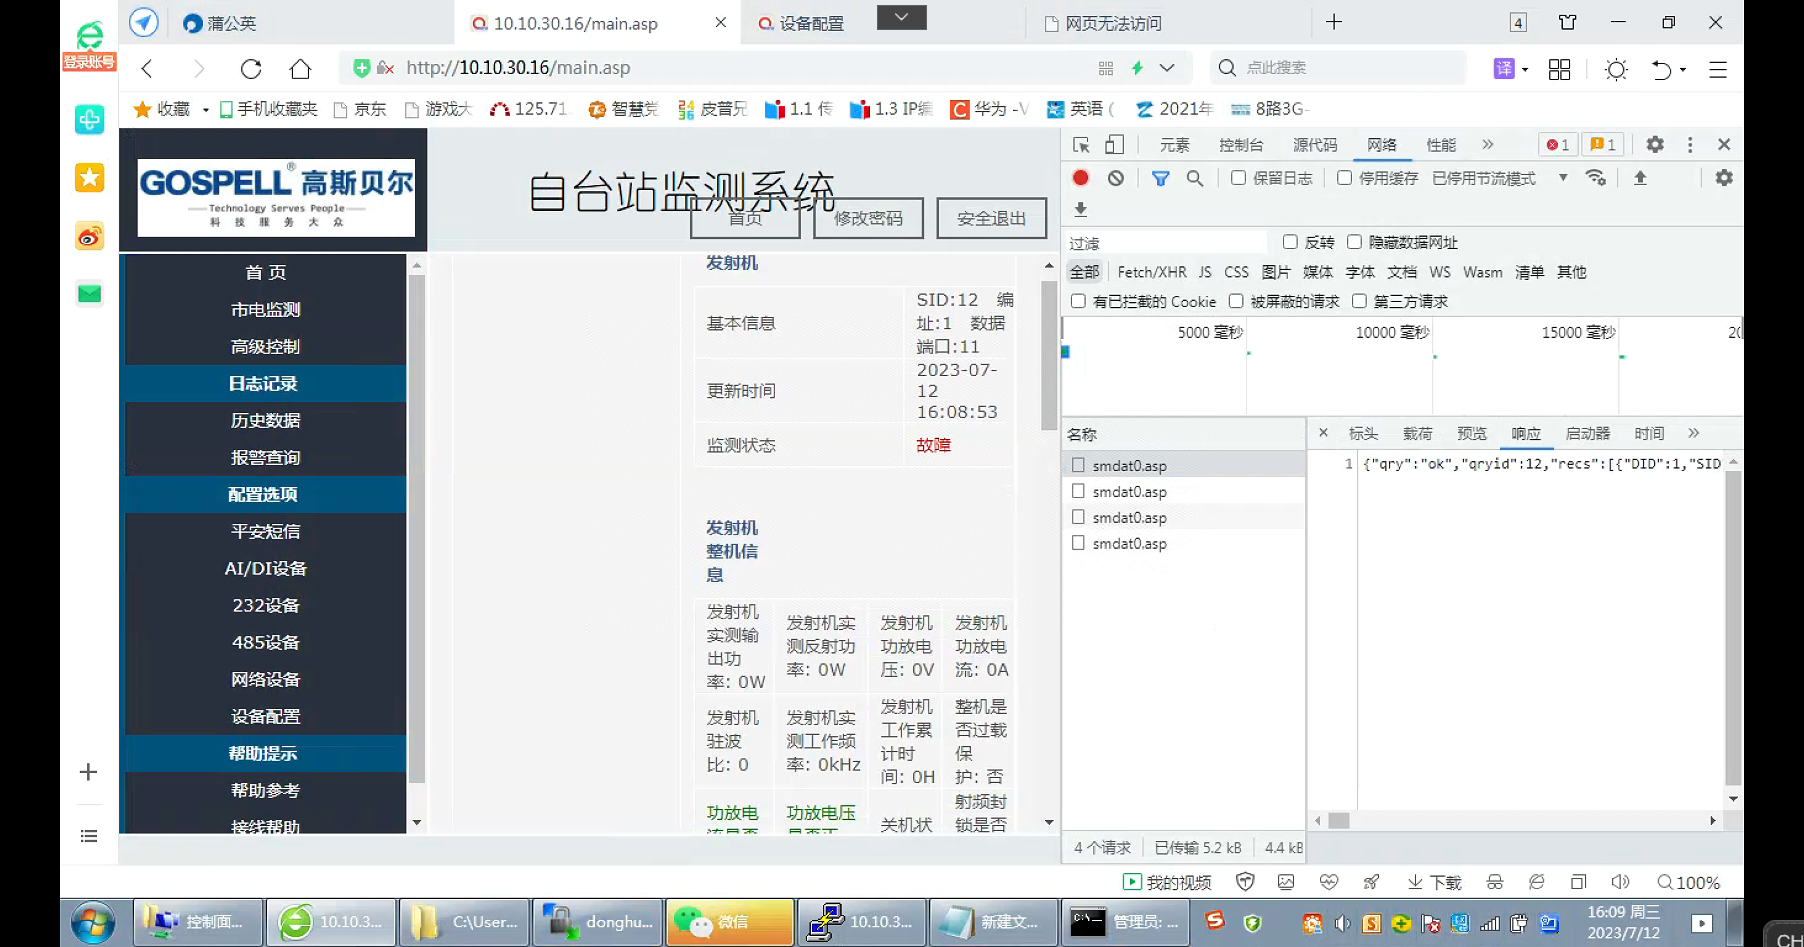
Task: Toggle DevTools device emulation icon
Action: pyautogui.click(x=1114, y=145)
